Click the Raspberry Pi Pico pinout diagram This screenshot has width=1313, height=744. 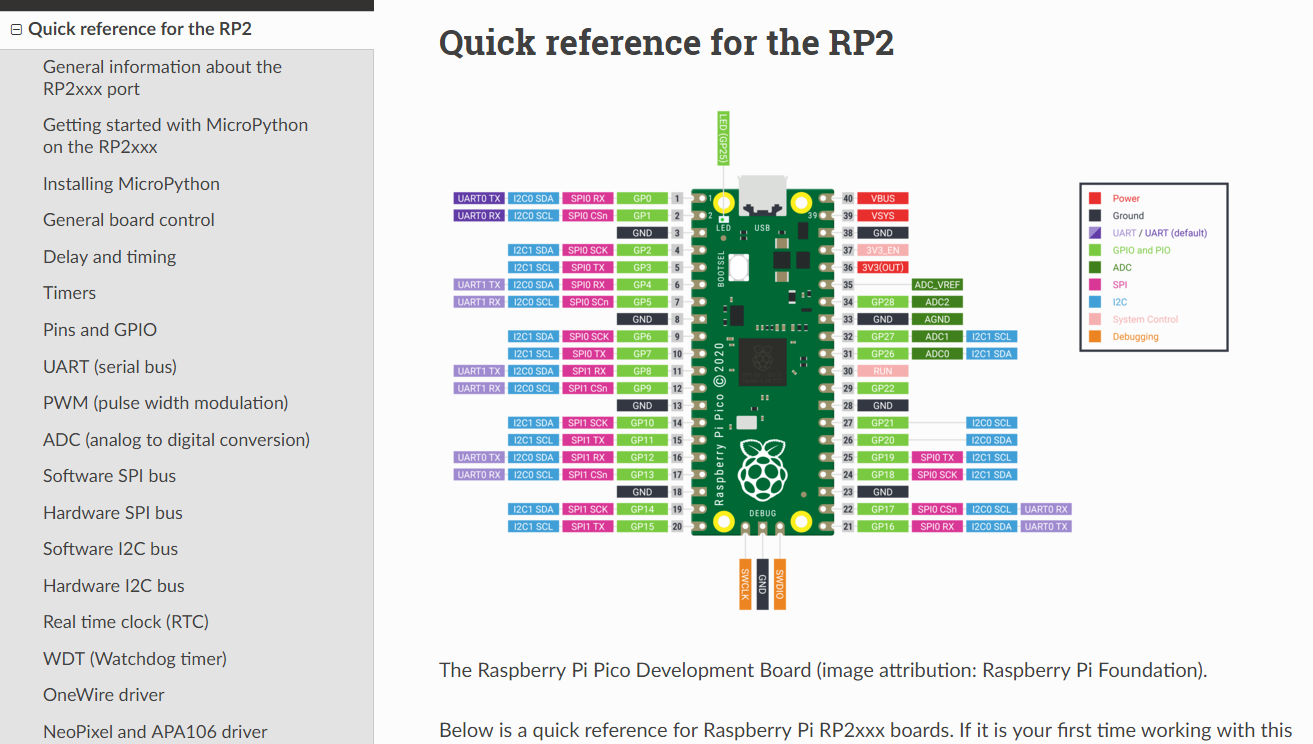tap(840, 360)
